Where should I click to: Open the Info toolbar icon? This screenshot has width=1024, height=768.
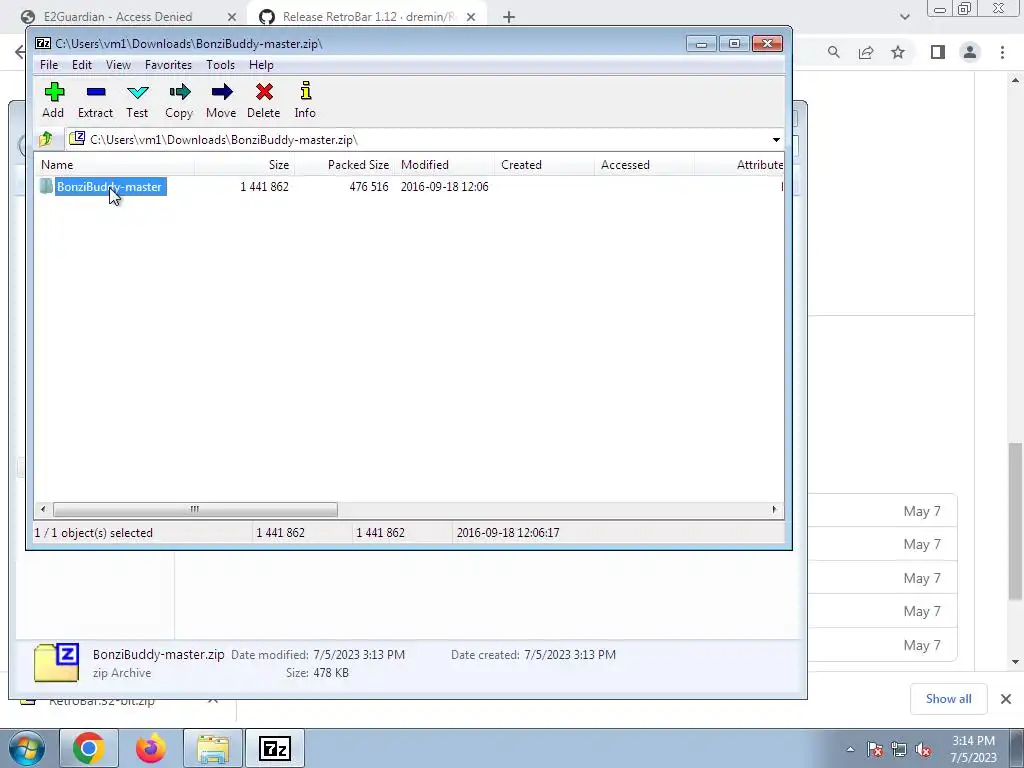pyautogui.click(x=305, y=100)
